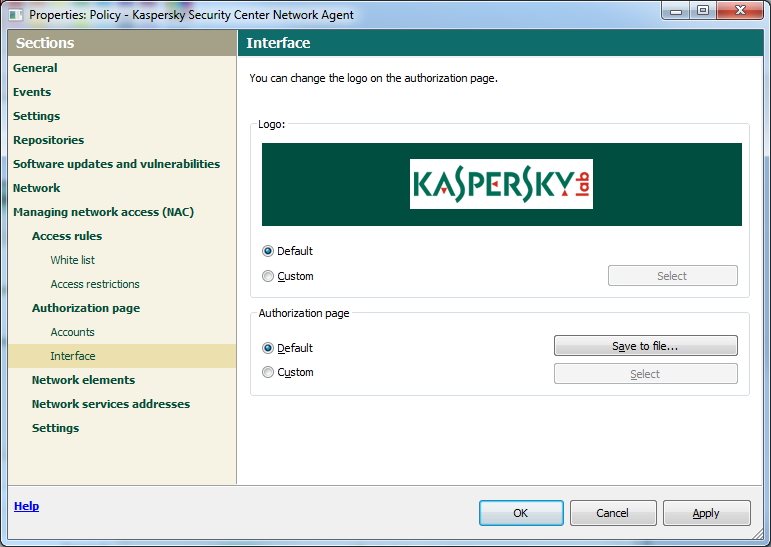Select Custom radio under Authorization page
771x547 pixels.
(x=268, y=372)
